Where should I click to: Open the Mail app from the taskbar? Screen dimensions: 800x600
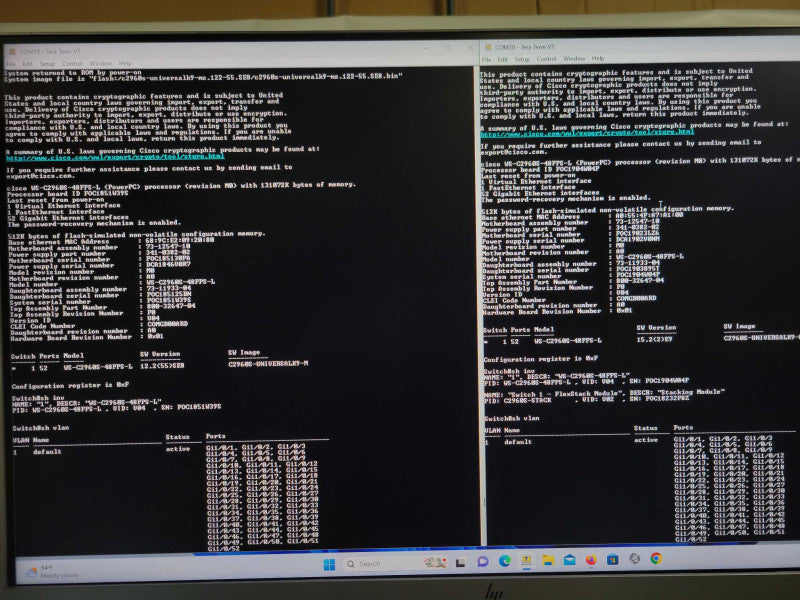(569, 560)
